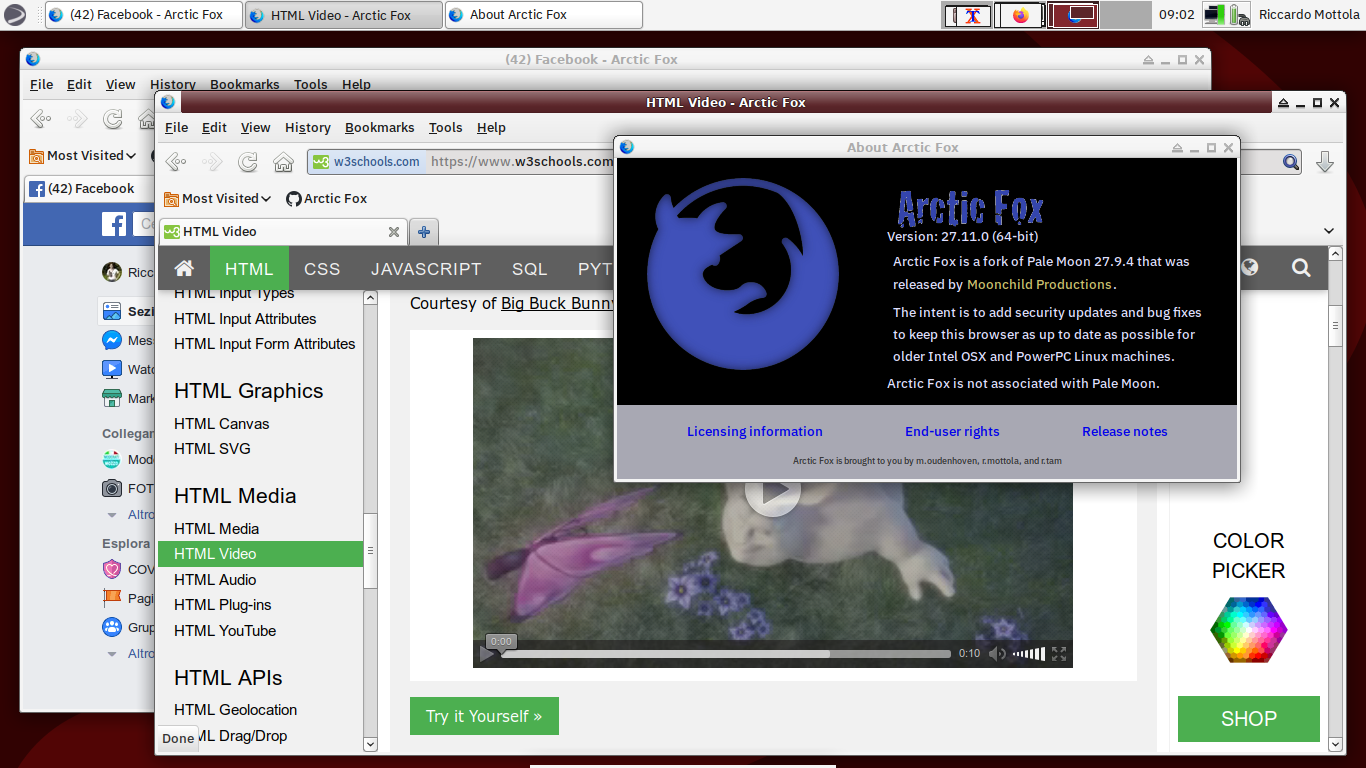This screenshot has width=1366, height=768.
Task: Reload the Facebook window page
Action: [x=113, y=119]
